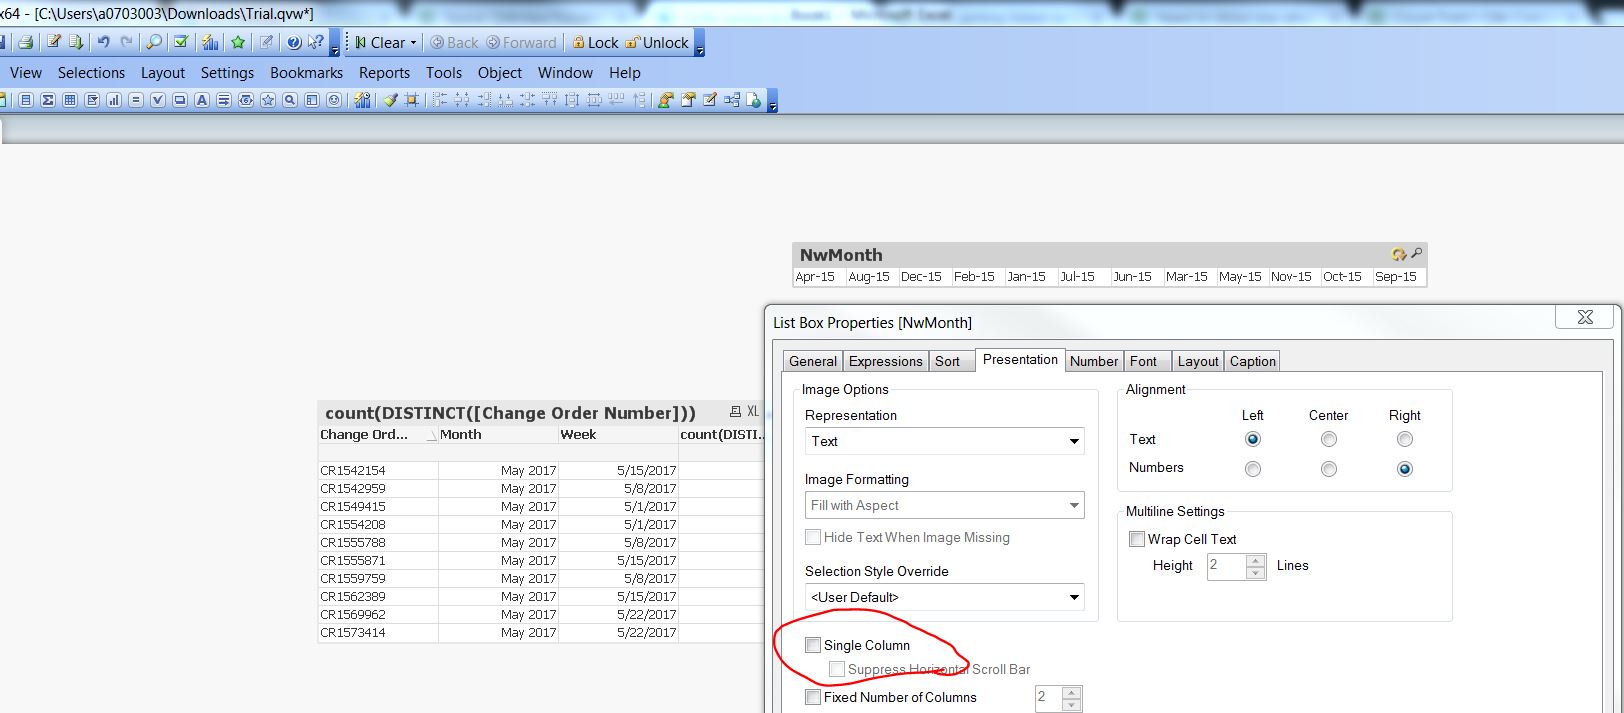Create a Bookmark Object star icon
1624x713 pixels.
(268, 100)
